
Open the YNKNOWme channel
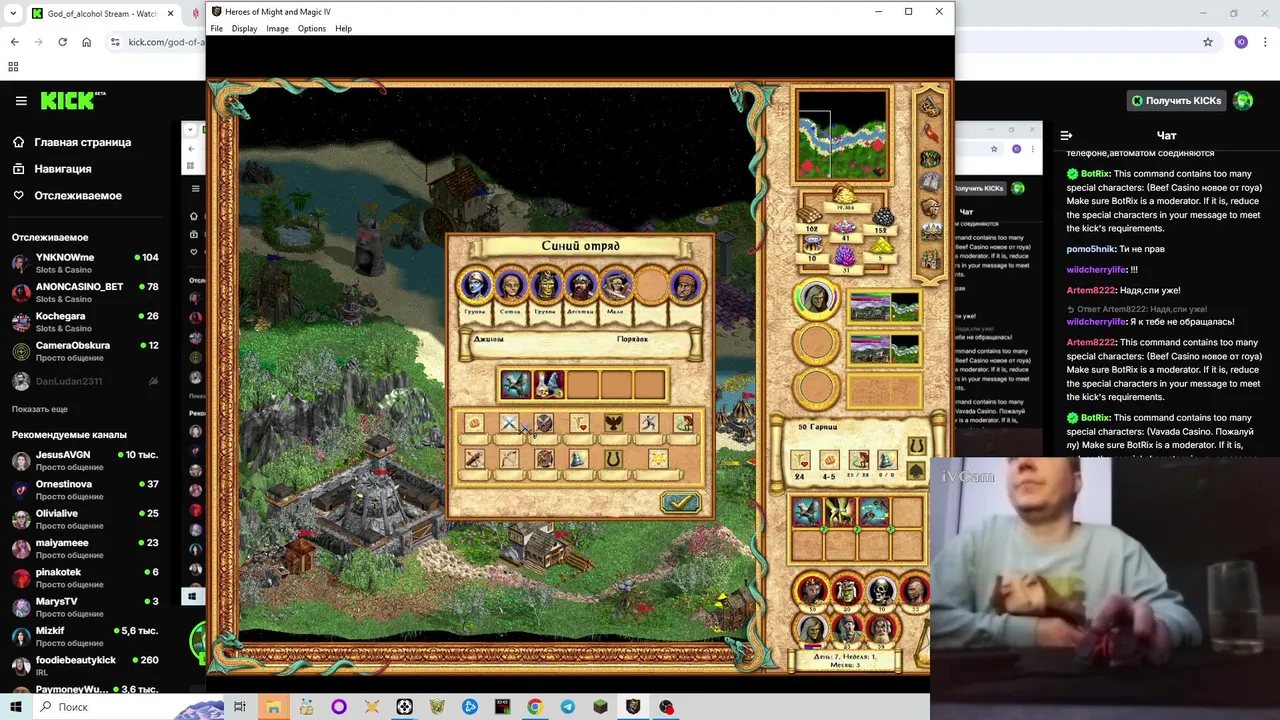tap(85, 263)
